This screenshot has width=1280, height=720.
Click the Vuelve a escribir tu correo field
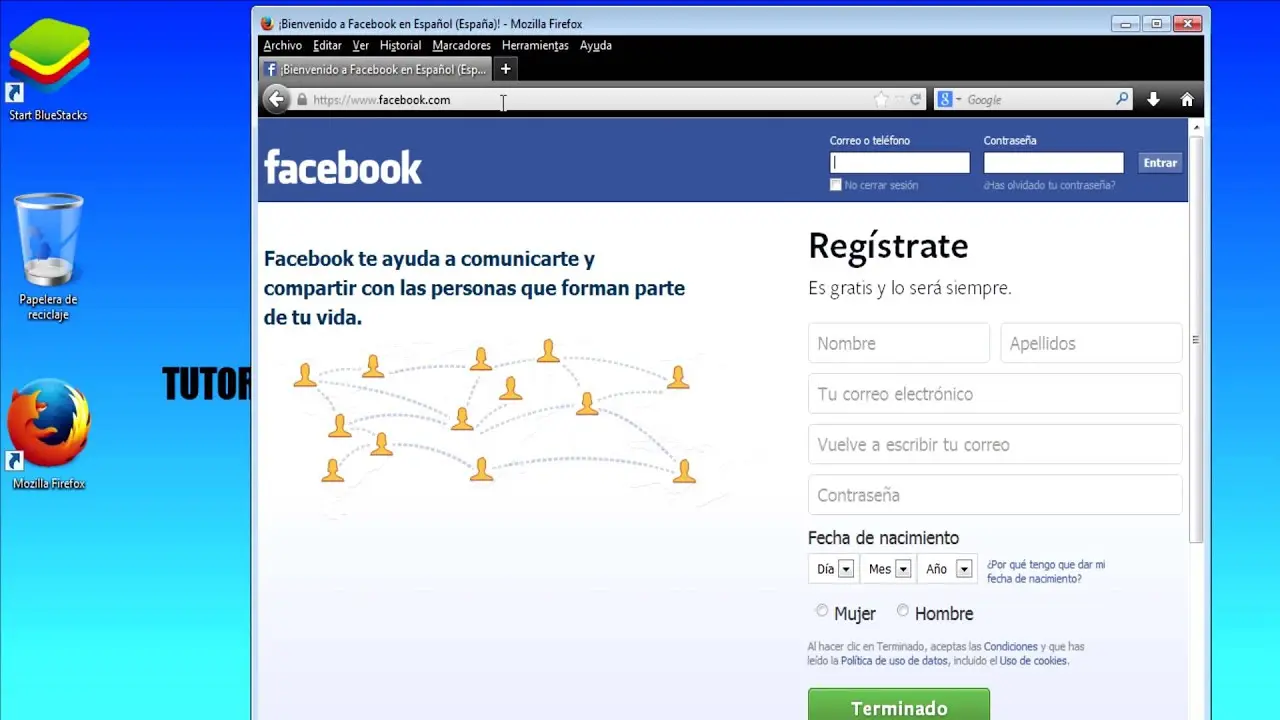tap(995, 444)
